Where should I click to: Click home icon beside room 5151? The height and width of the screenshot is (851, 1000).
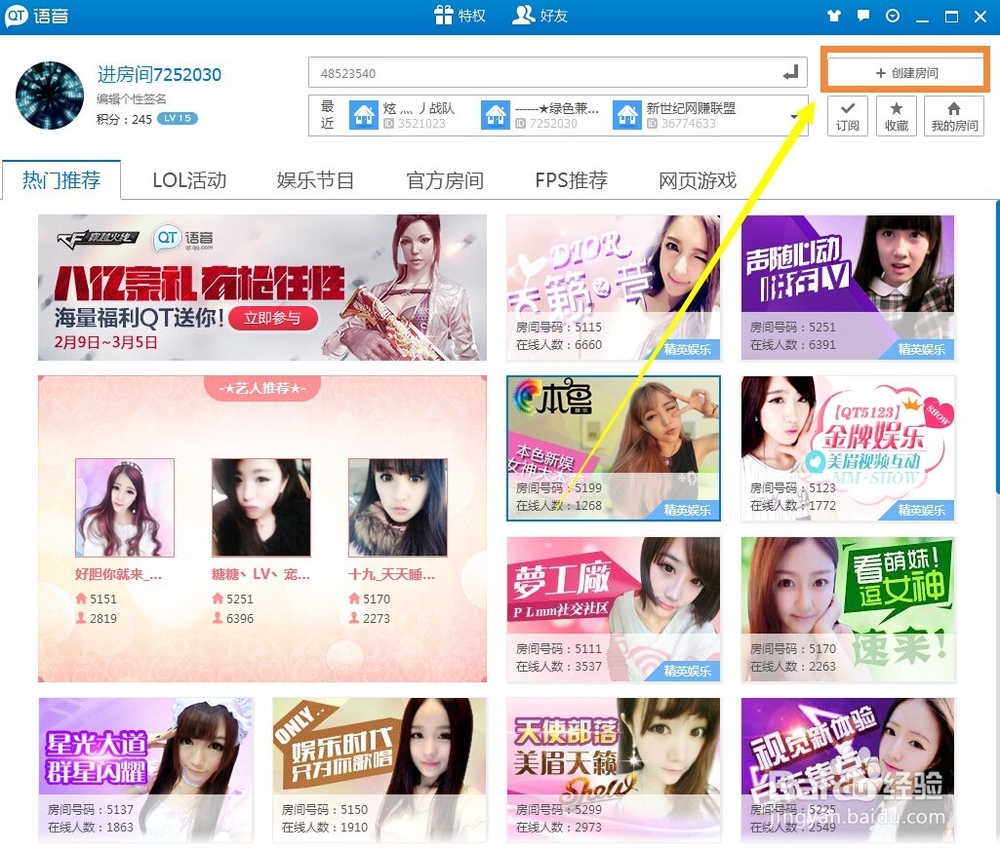[81, 598]
